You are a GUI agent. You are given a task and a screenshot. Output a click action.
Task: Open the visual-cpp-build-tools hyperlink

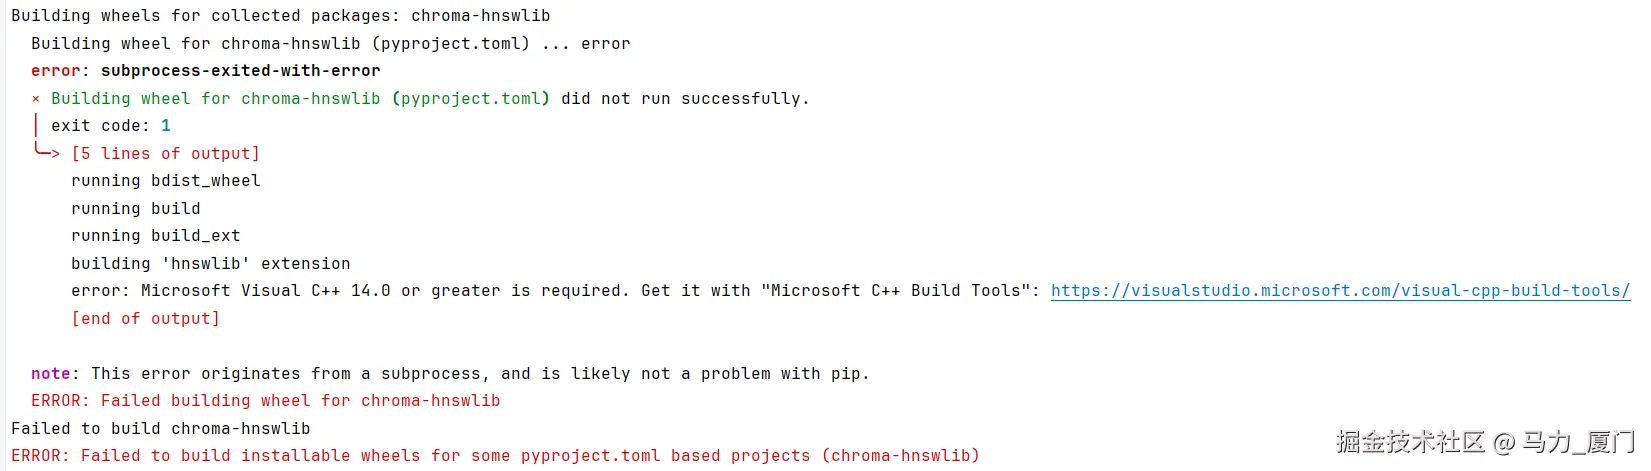[x=1340, y=291]
